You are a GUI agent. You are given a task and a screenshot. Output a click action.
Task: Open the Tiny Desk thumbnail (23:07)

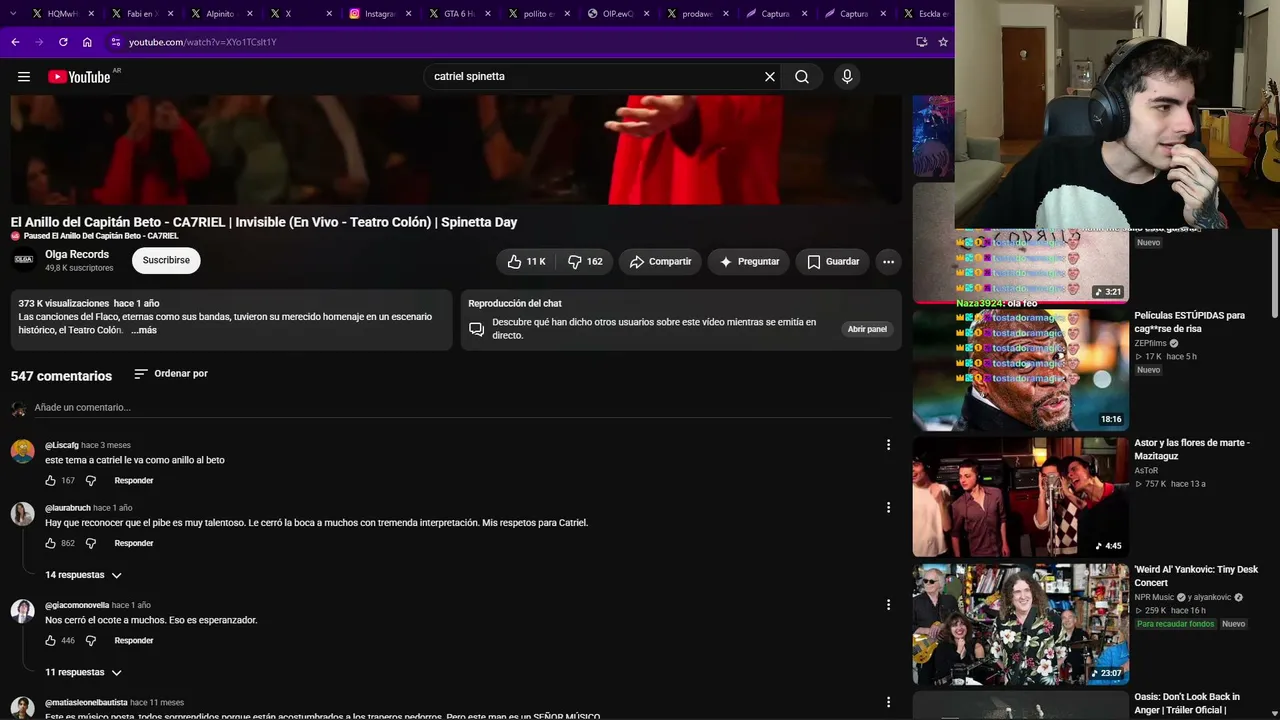(x=1020, y=624)
